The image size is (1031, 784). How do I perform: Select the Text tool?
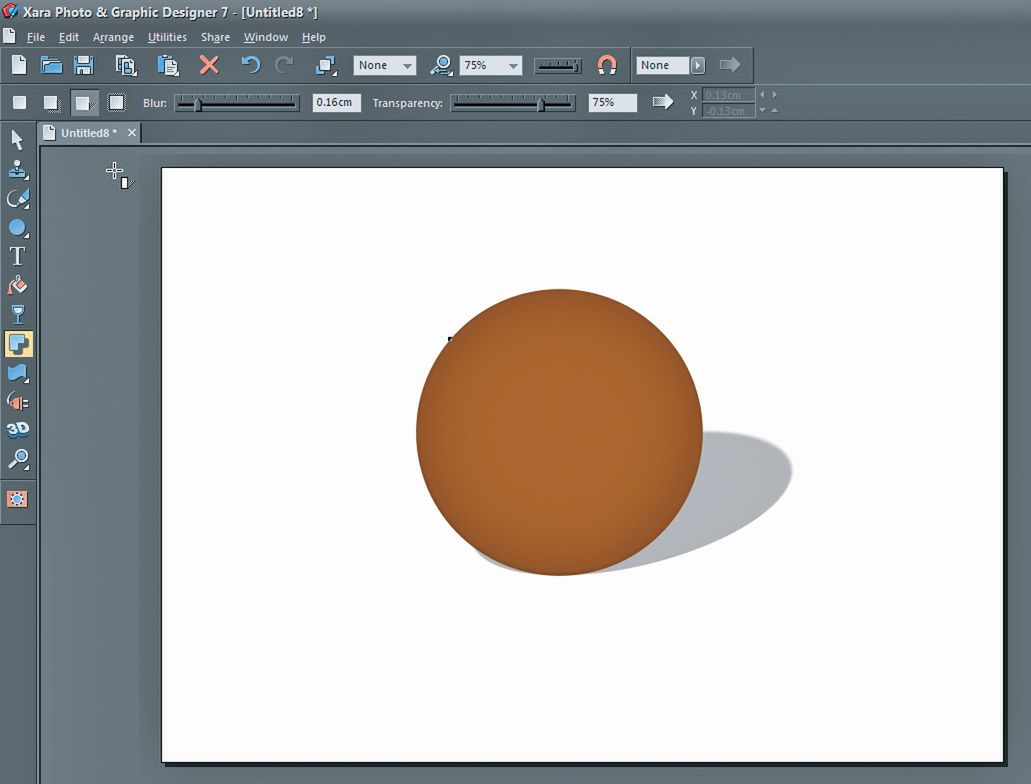pos(17,256)
